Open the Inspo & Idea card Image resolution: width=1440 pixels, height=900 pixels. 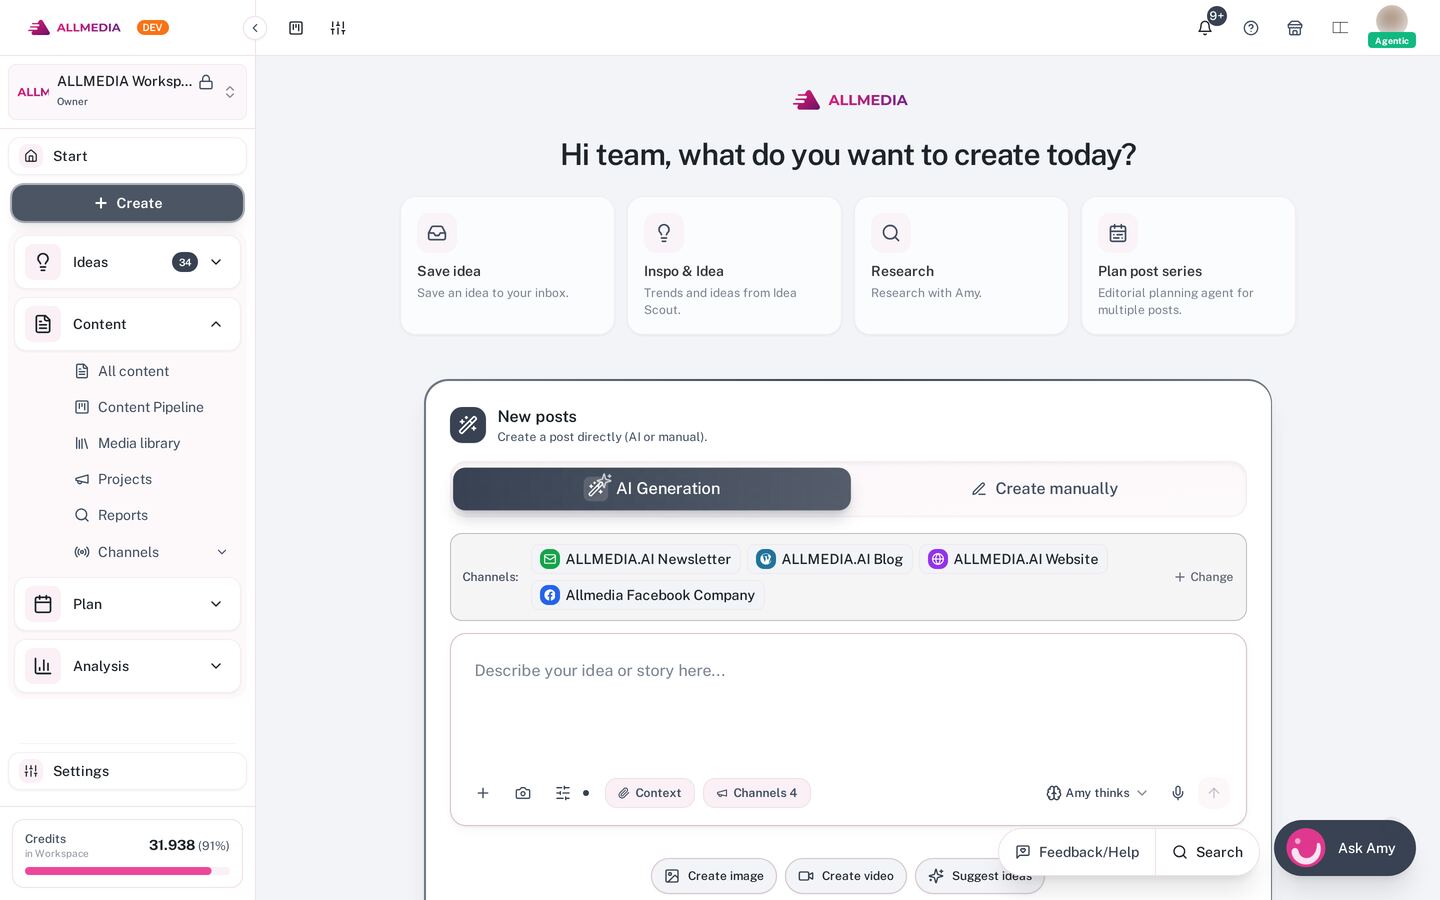734,266
